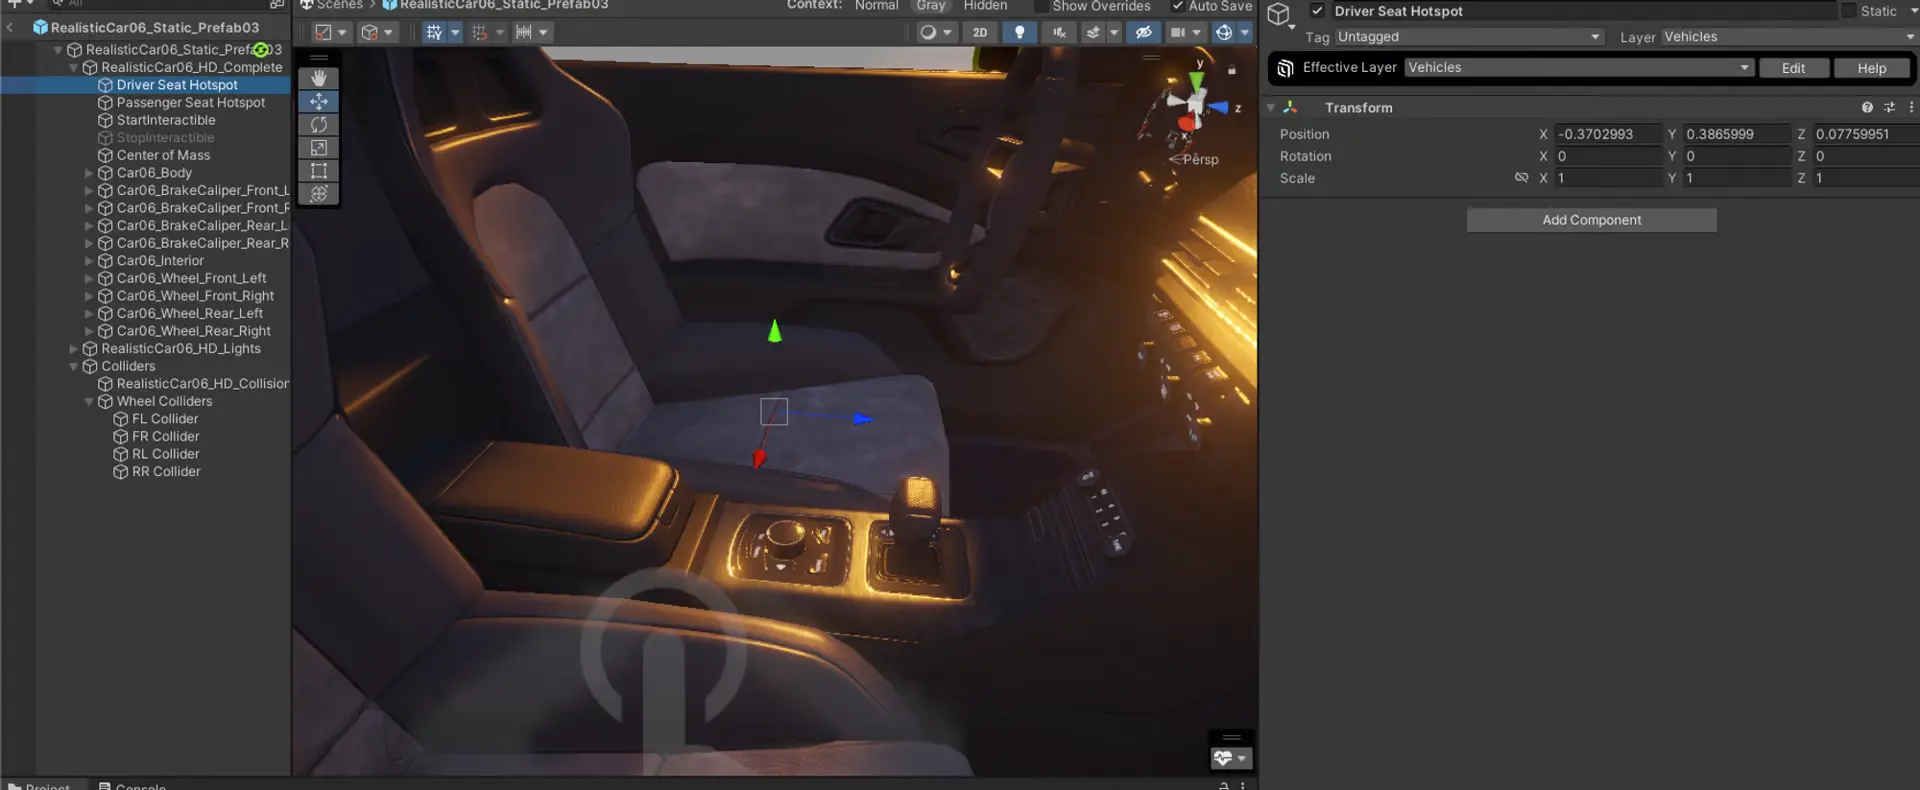Image resolution: width=1920 pixels, height=790 pixels.
Task: Toggle Auto Save checkbox
Action: (x=1178, y=6)
